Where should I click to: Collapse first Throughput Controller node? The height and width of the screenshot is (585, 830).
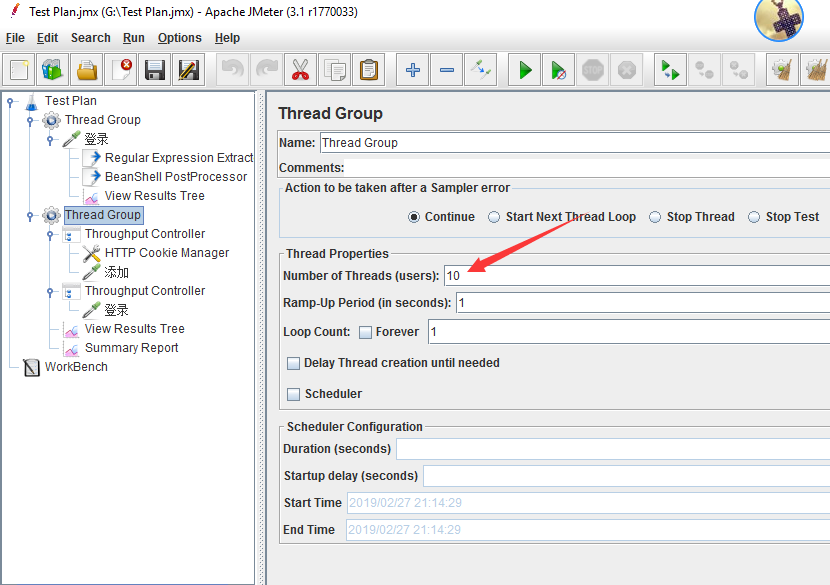click(x=50, y=234)
